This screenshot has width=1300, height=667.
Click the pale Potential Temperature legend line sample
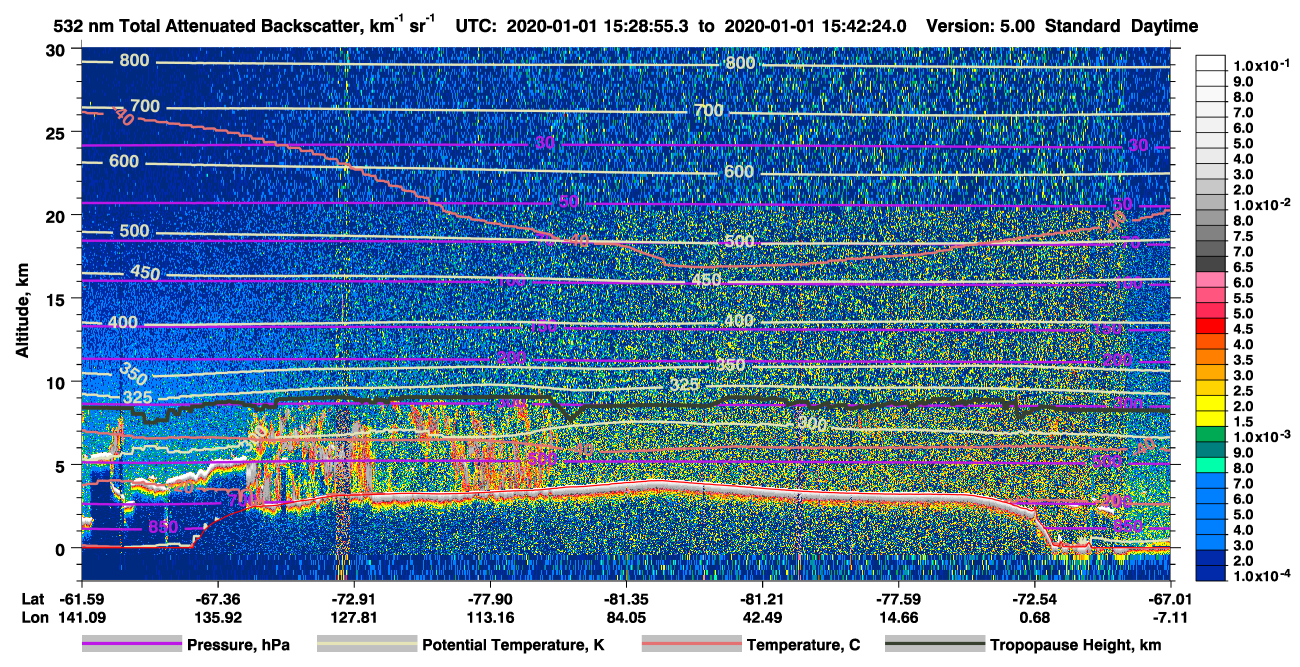tap(366, 645)
